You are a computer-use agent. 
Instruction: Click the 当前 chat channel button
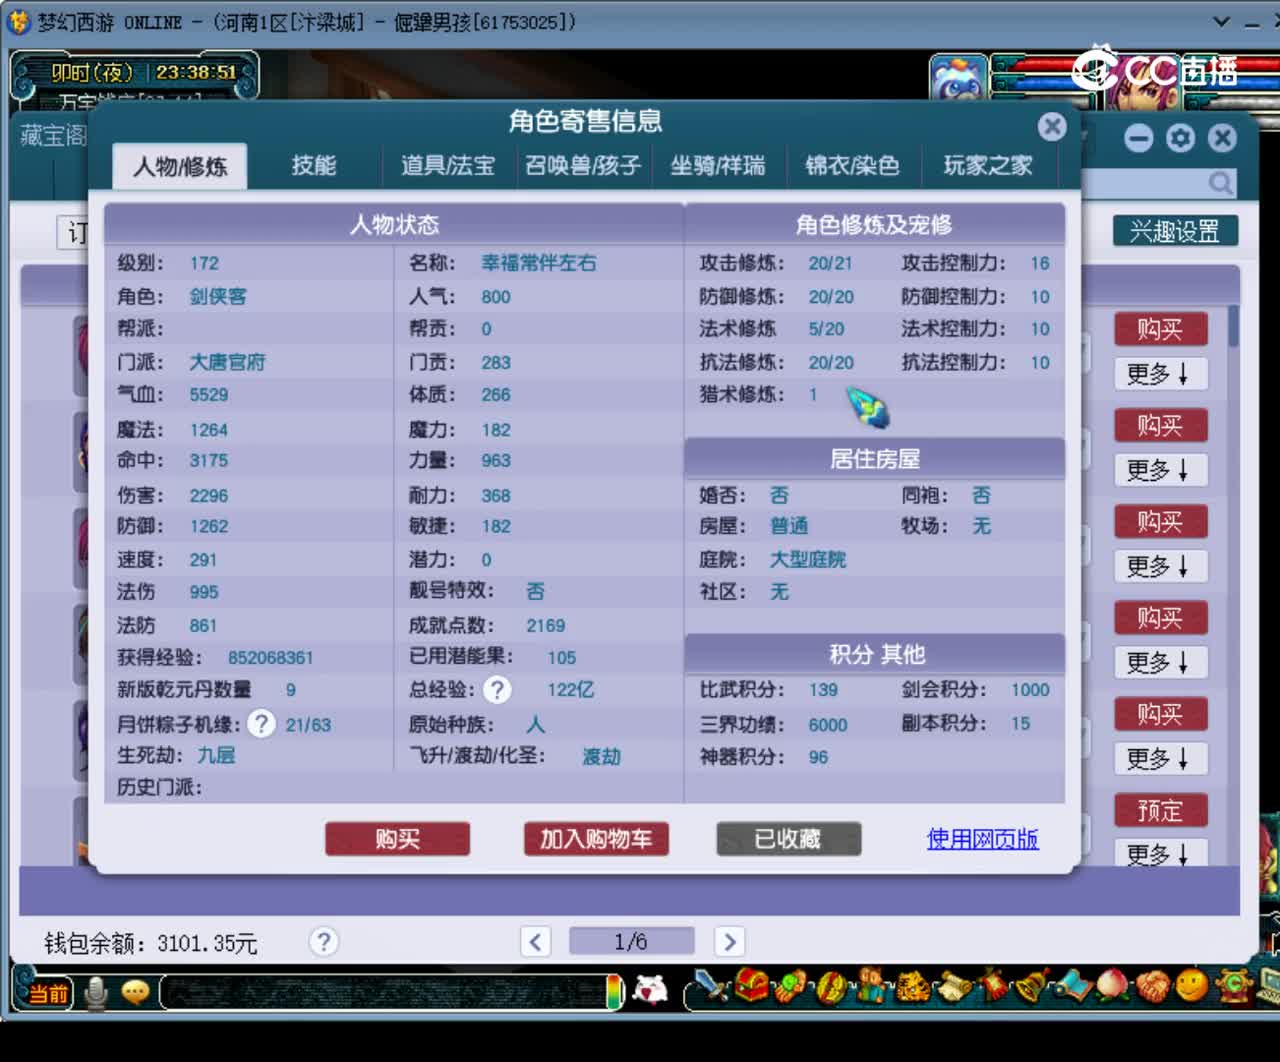coord(46,993)
